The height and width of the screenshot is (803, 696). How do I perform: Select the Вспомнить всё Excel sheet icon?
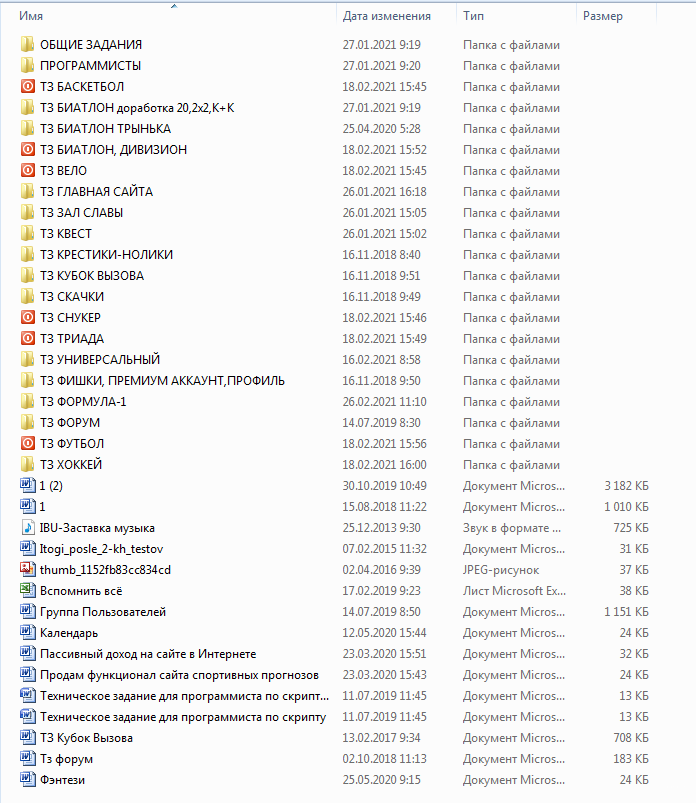[28, 590]
